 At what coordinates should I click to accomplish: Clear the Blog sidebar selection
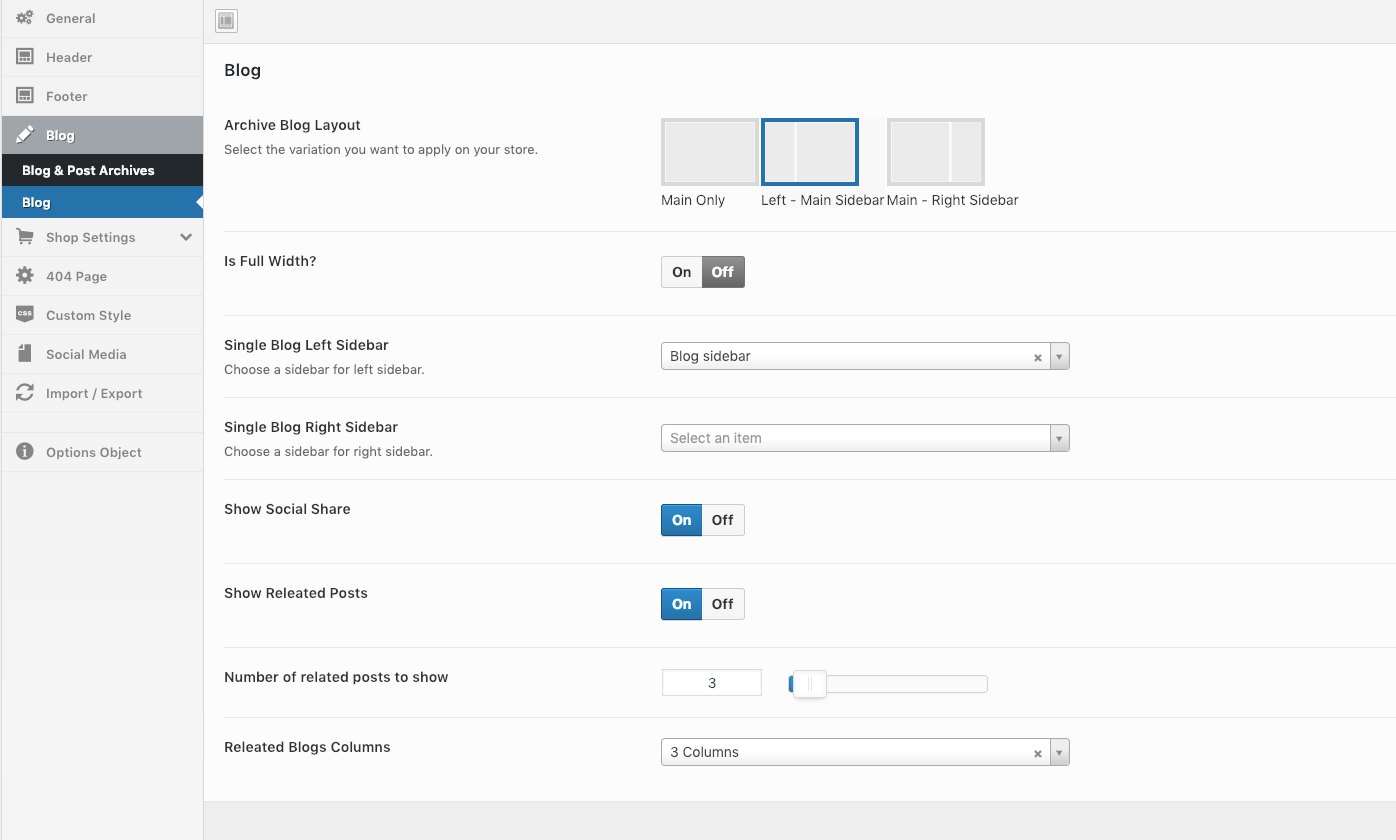(x=1037, y=357)
